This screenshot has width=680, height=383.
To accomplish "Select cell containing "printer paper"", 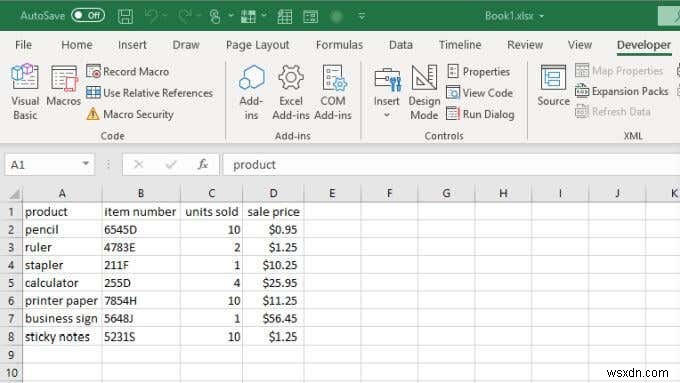I will (62, 301).
